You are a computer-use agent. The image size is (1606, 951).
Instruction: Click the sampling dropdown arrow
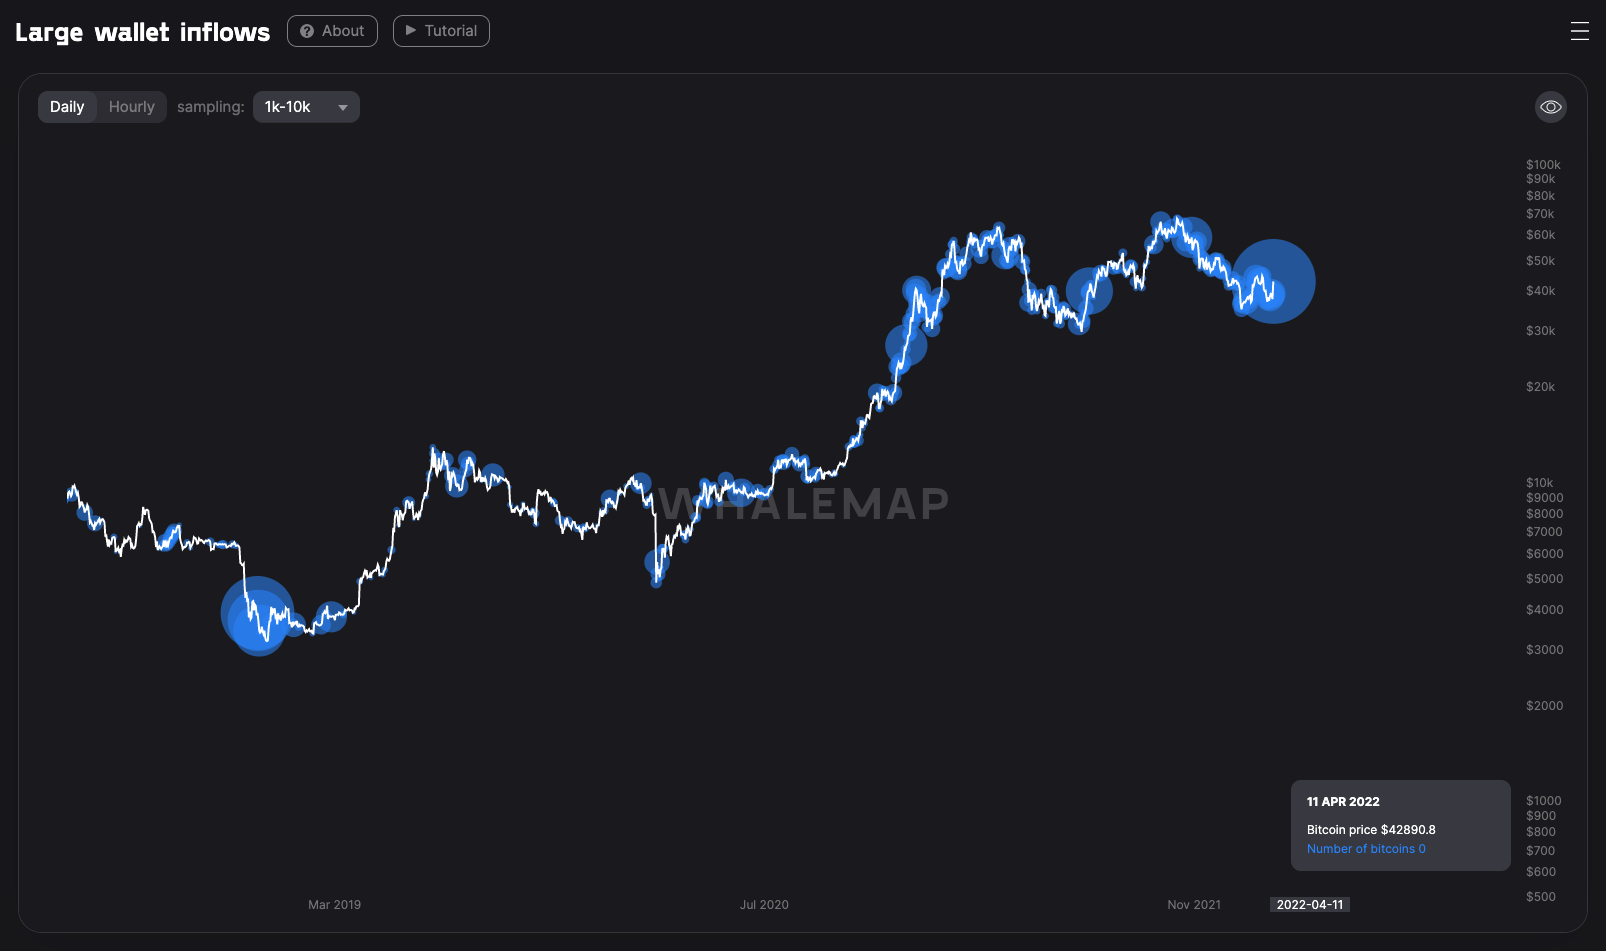(343, 107)
